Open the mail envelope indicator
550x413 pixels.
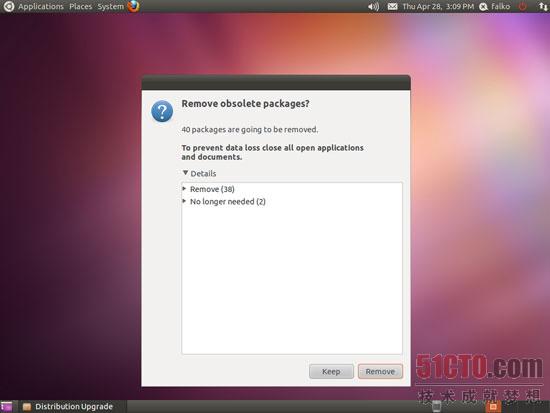[393, 7]
